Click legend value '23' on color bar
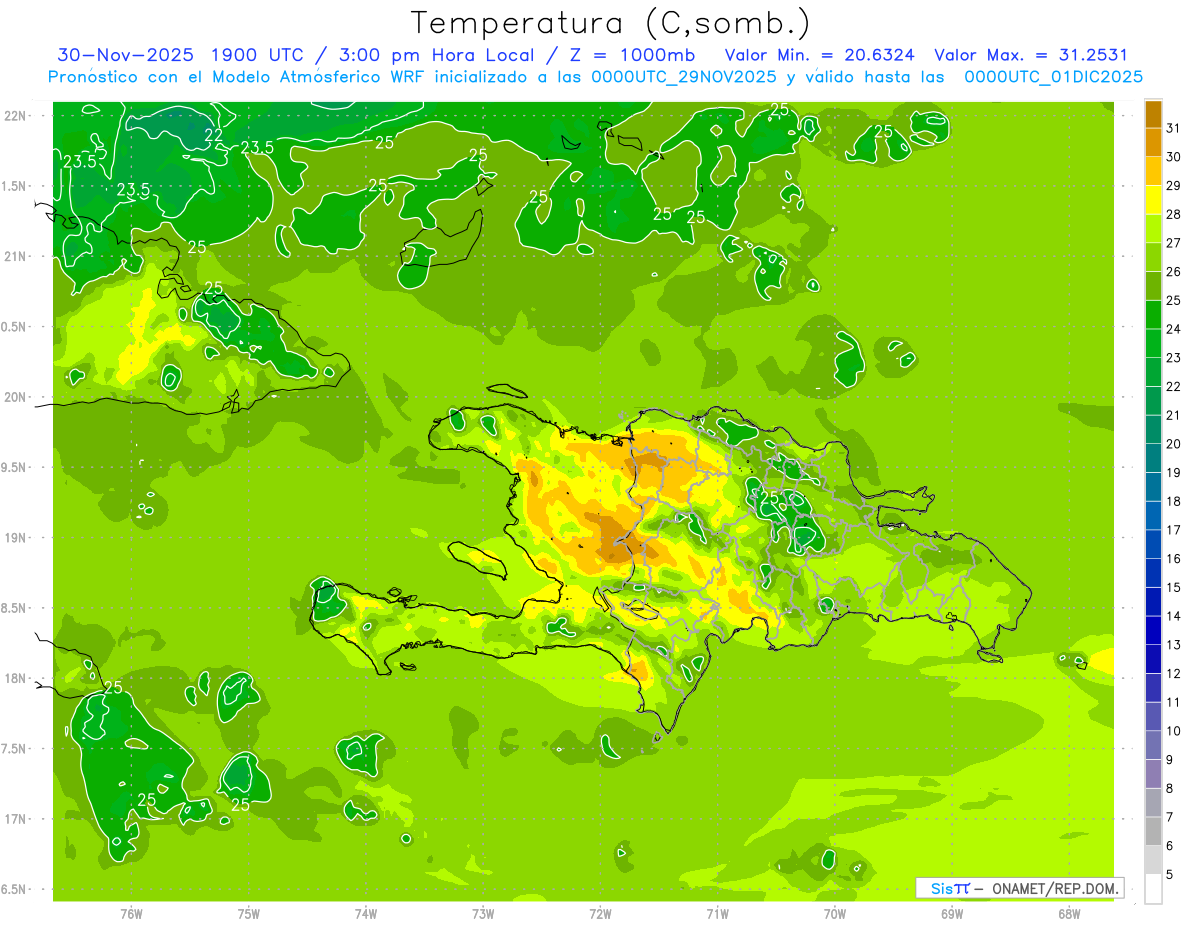Image resolution: width=1200 pixels, height=927 pixels. (1174, 358)
